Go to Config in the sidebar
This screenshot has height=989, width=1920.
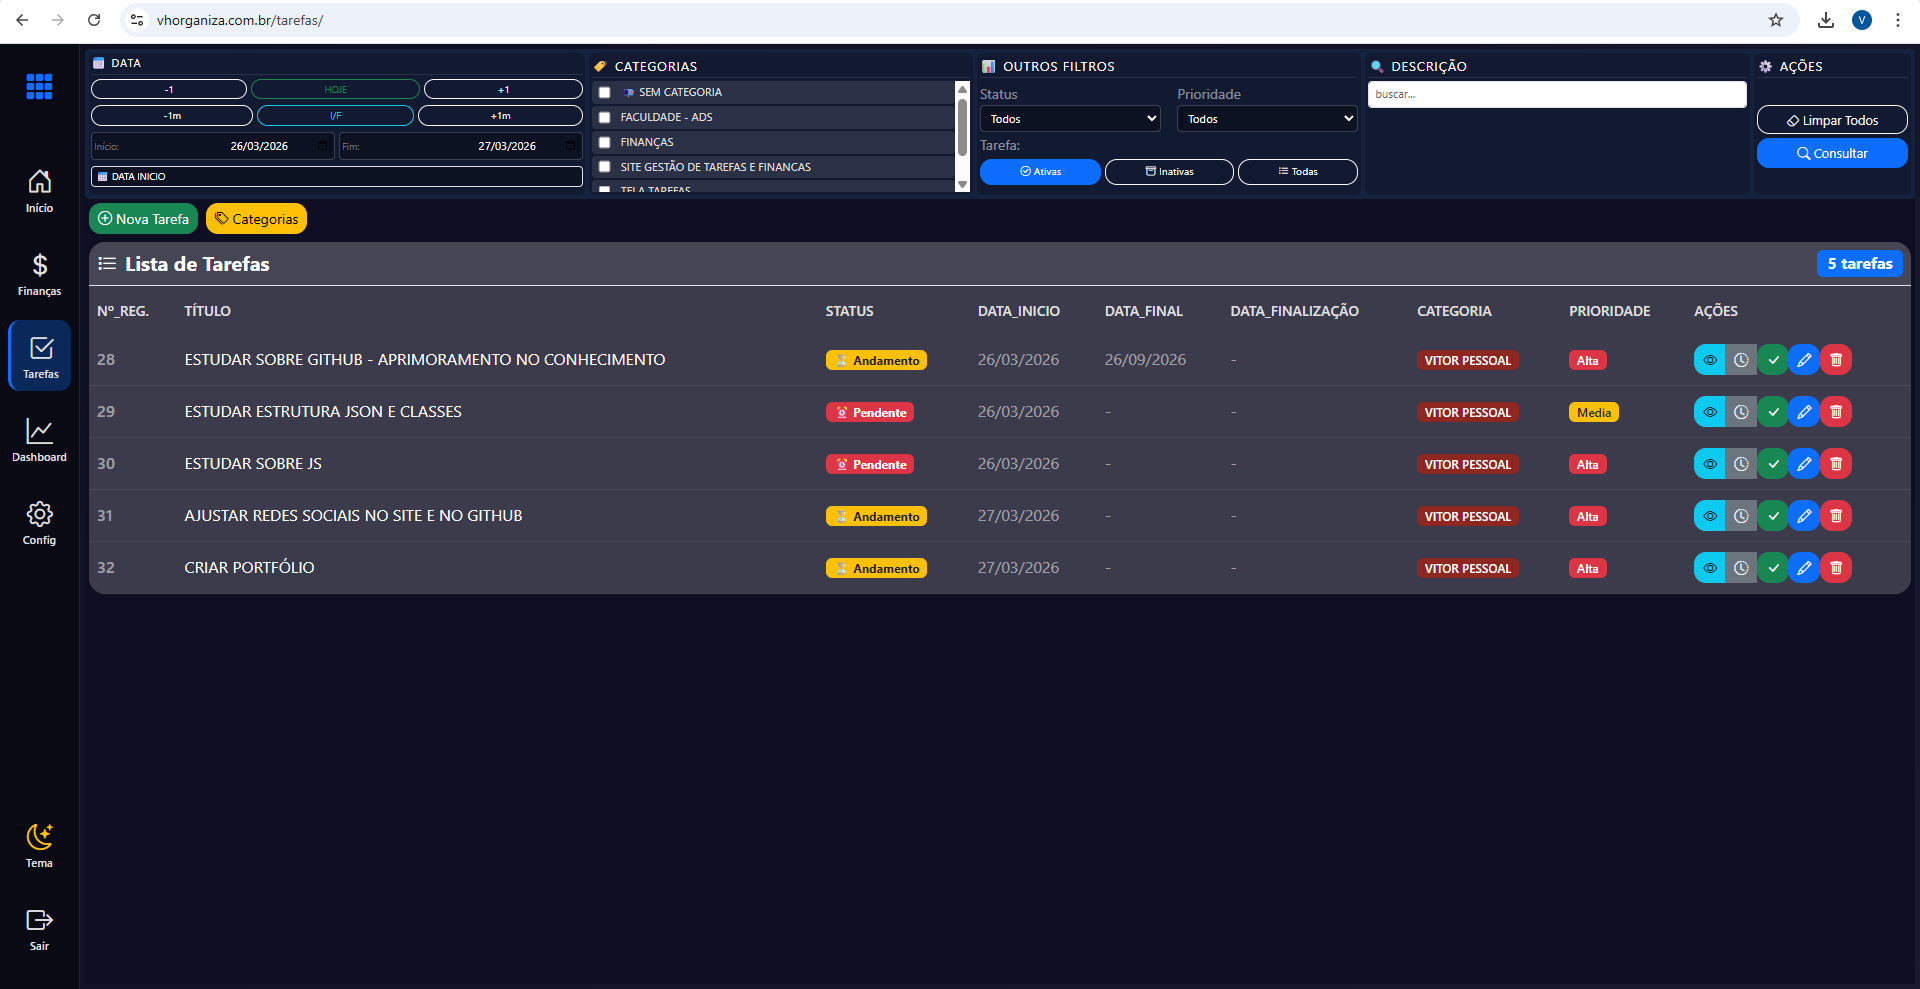click(39, 523)
